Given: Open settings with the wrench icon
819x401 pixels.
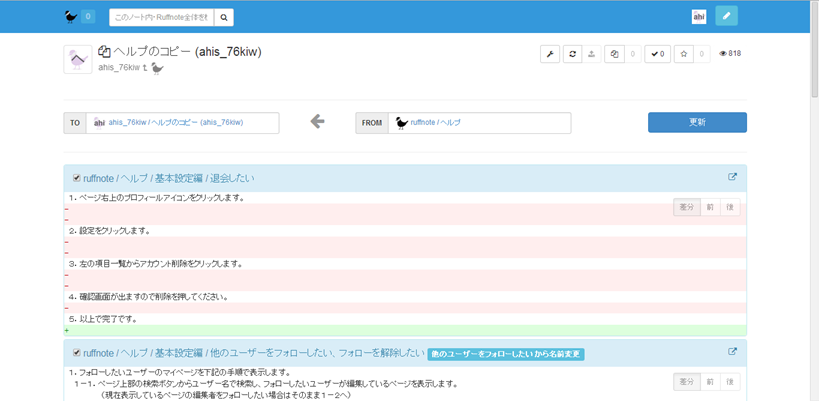Looking at the screenshot, I should pos(549,54).
